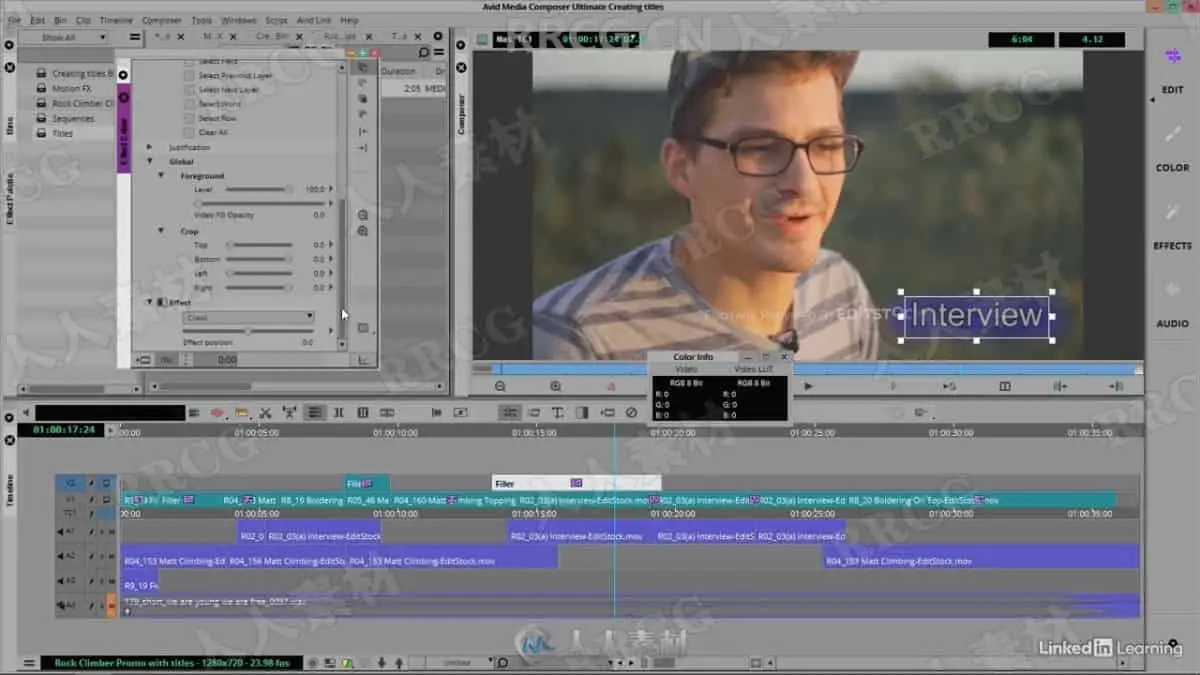Open the EFFECTS workspace icon

(1172, 212)
